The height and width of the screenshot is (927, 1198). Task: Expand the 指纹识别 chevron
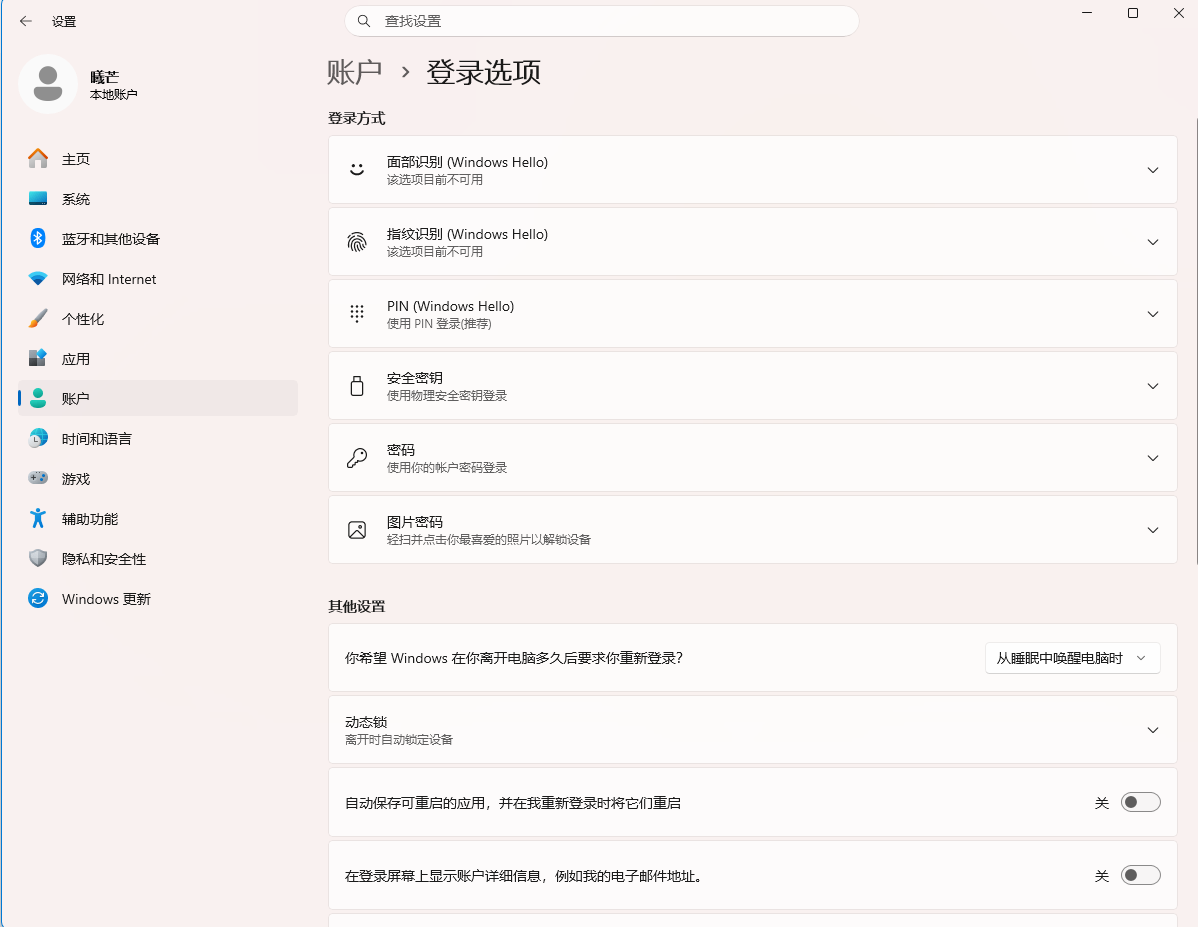point(1153,241)
